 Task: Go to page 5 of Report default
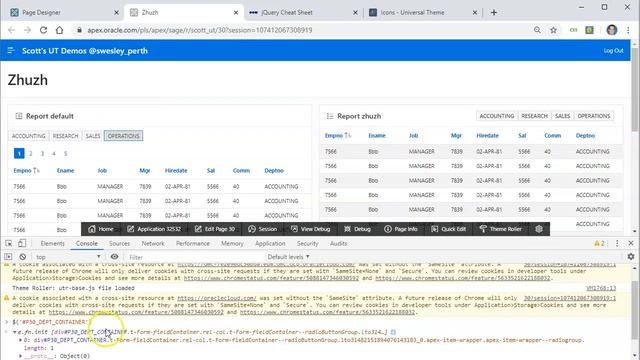[x=65, y=153]
